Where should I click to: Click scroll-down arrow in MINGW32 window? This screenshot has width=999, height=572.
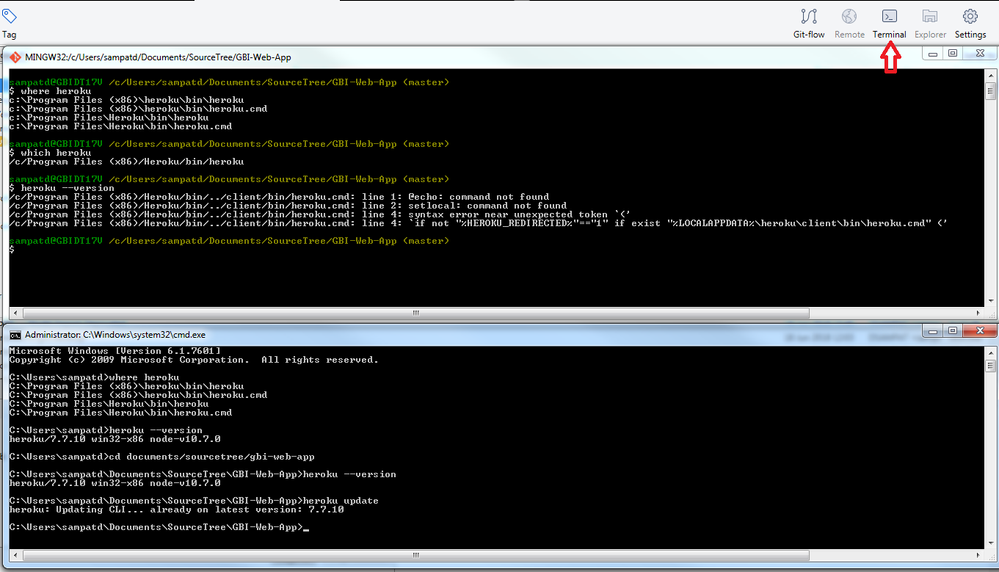(x=990, y=301)
